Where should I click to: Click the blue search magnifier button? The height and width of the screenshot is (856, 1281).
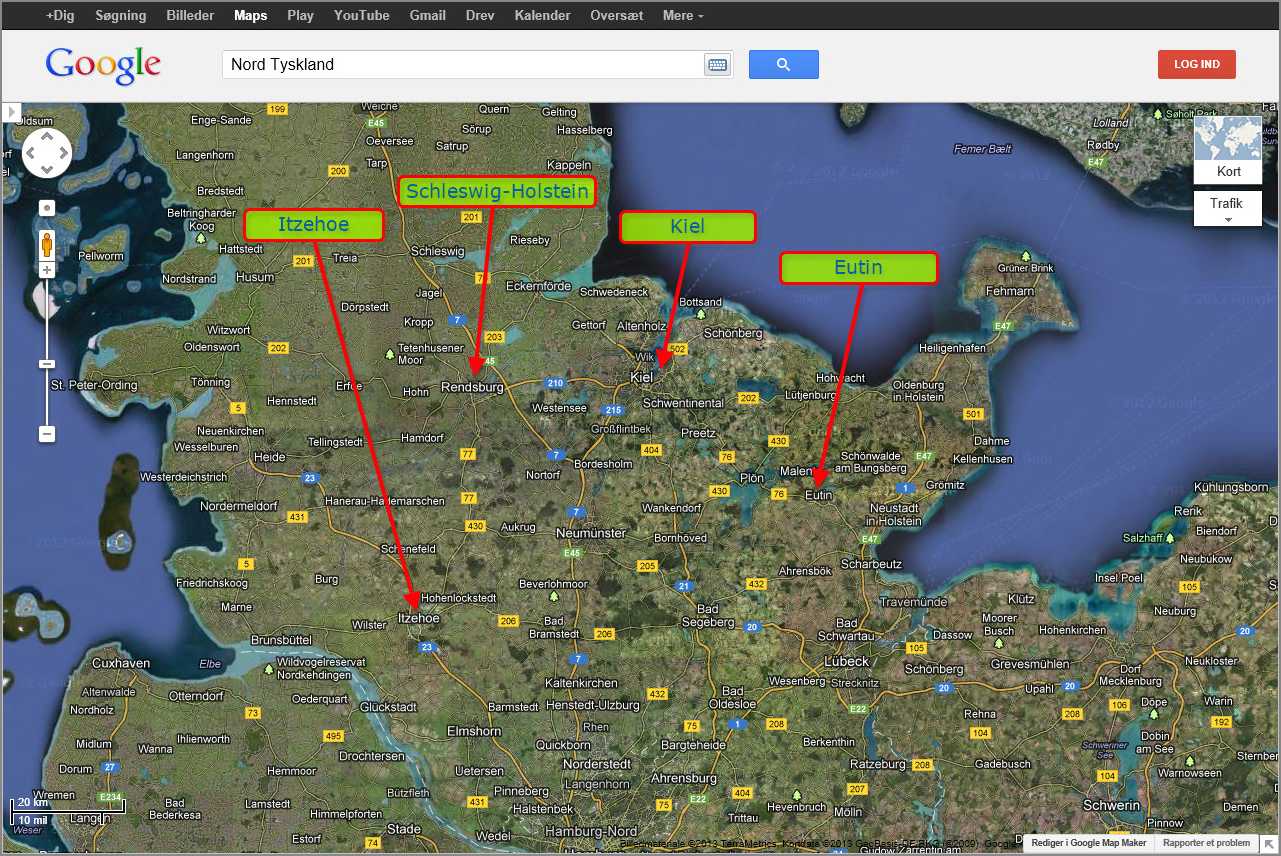[783, 65]
